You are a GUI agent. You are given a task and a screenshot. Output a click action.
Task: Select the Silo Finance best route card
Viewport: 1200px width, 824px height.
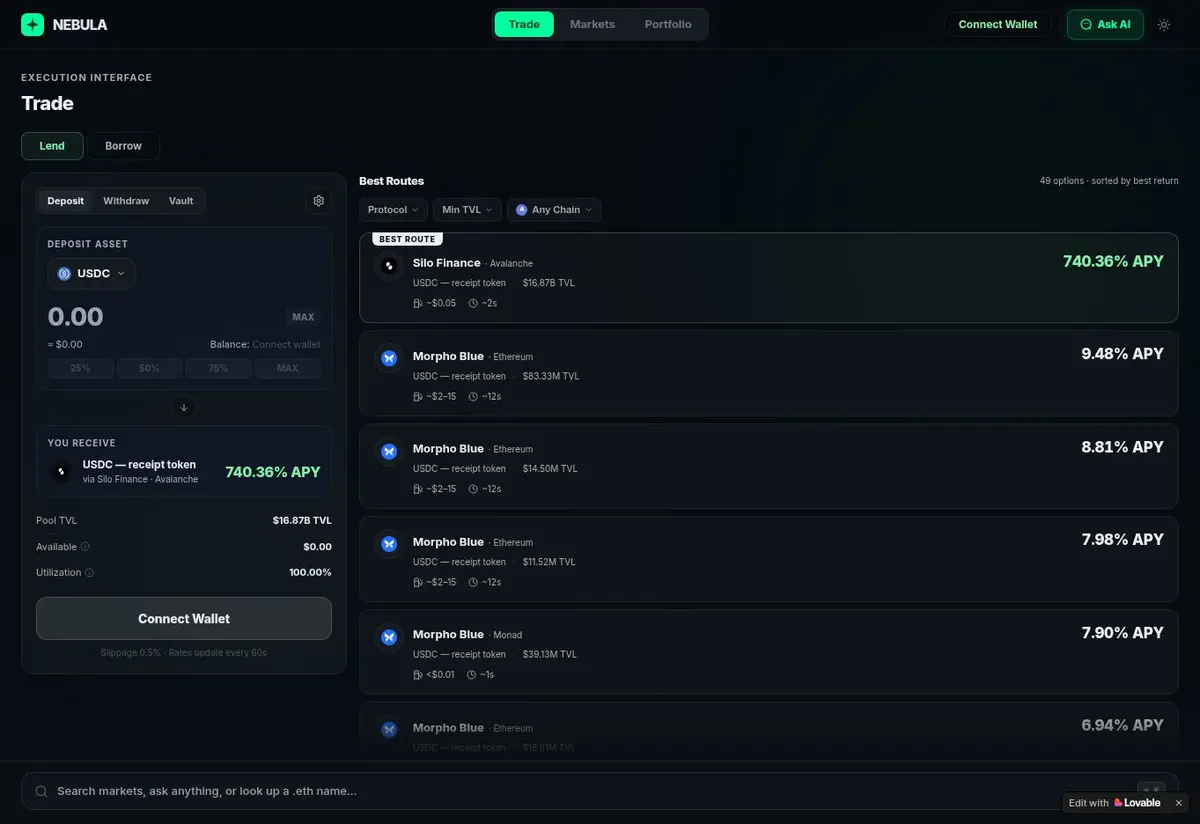769,278
